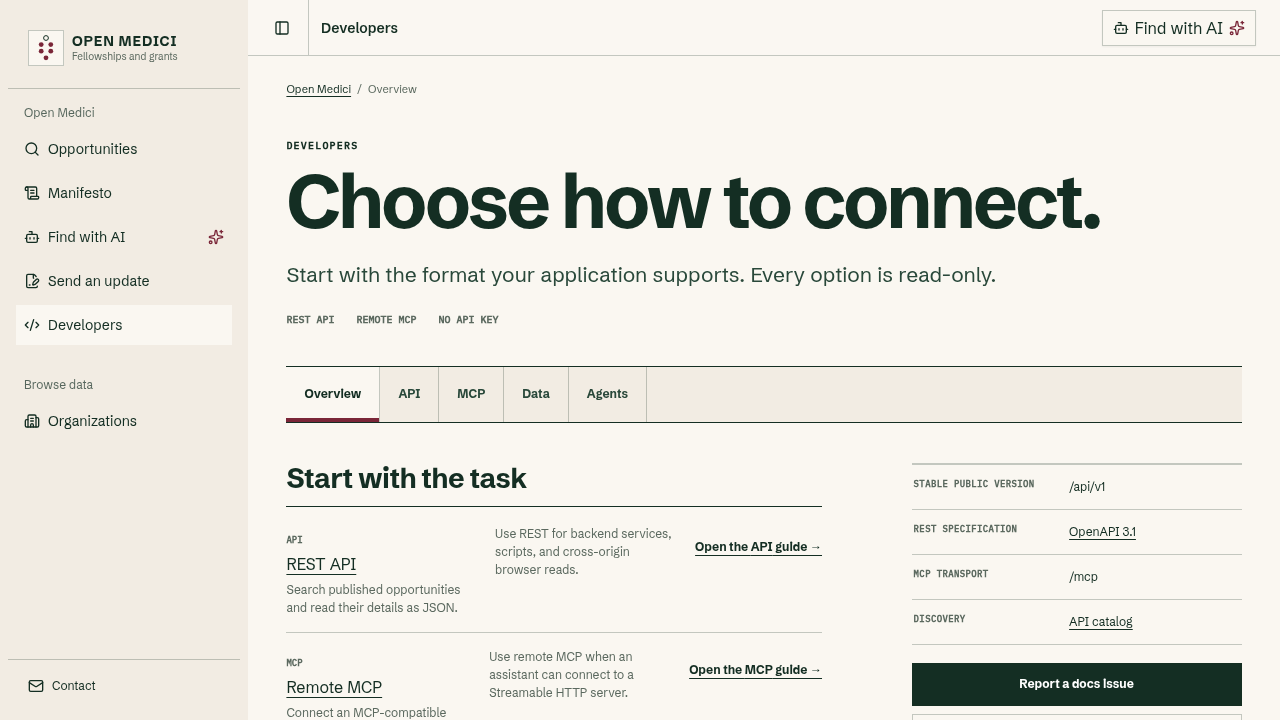Open Organizations under Browse data
The image size is (1280, 720).
(124, 421)
